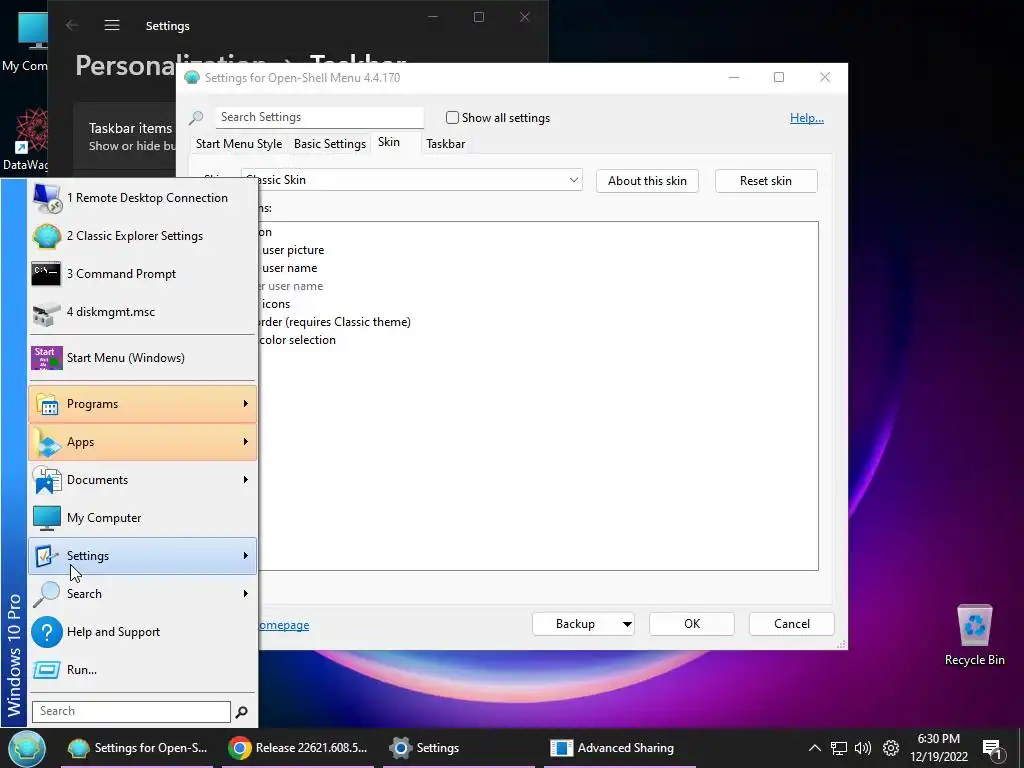The height and width of the screenshot is (768, 1024).
Task: Click the Open-Shell start button on taskbar
Action: click(27, 748)
